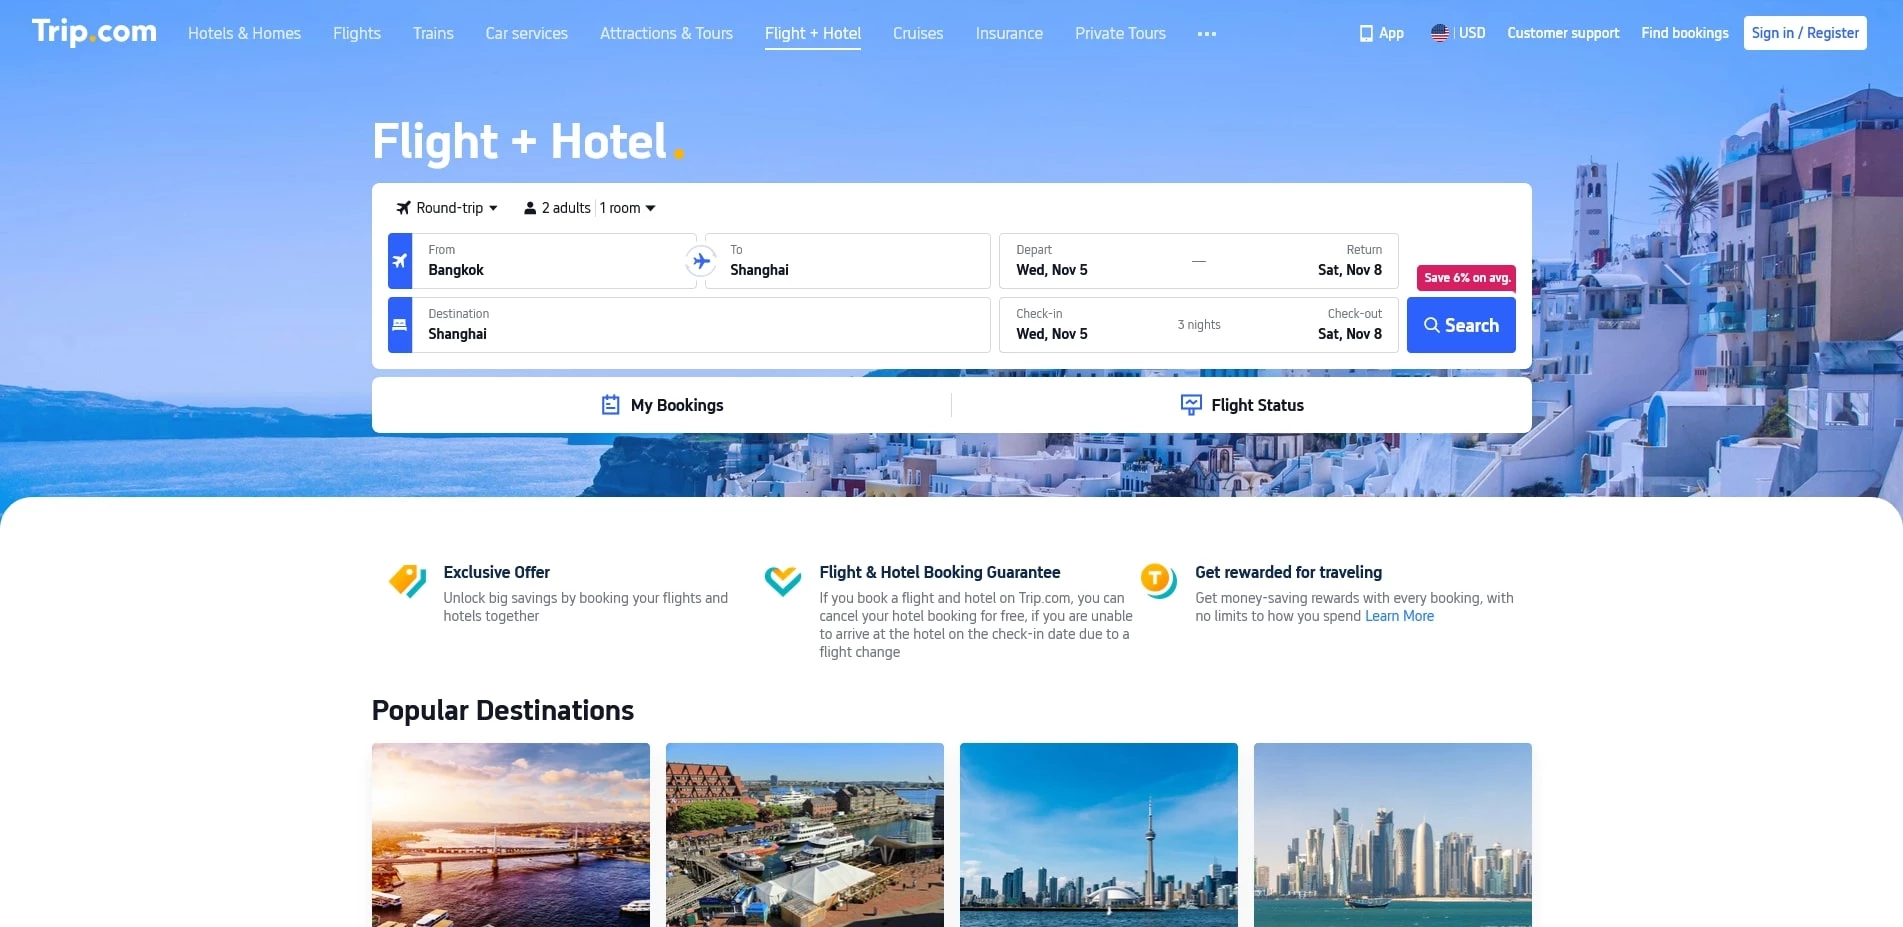
Task: Click the Exclusive Offer tag icon
Action: [x=408, y=580]
